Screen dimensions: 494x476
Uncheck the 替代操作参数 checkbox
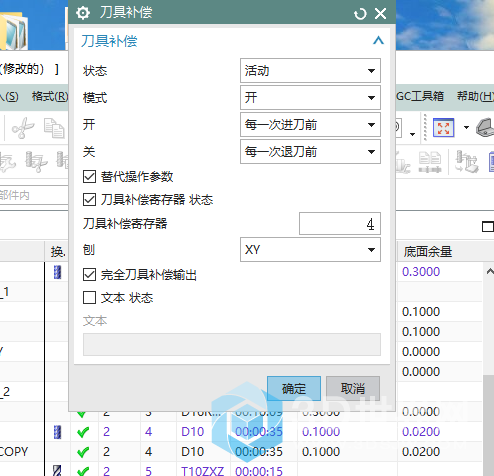click(x=89, y=177)
